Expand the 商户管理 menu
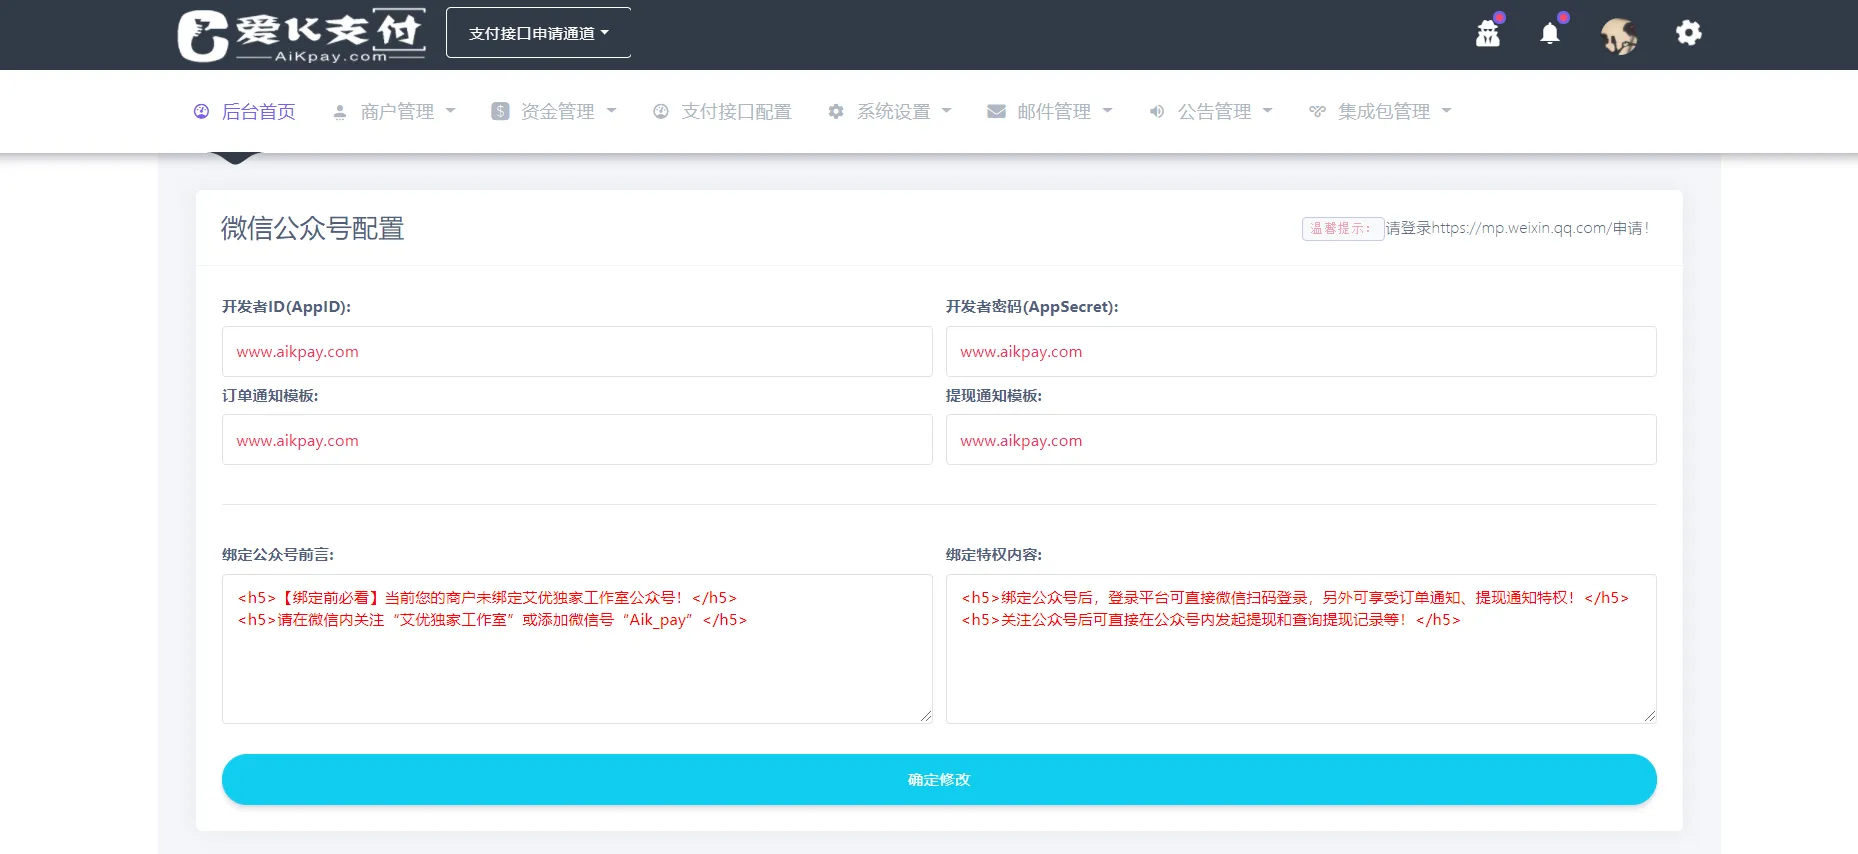The image size is (1858, 854). [394, 111]
